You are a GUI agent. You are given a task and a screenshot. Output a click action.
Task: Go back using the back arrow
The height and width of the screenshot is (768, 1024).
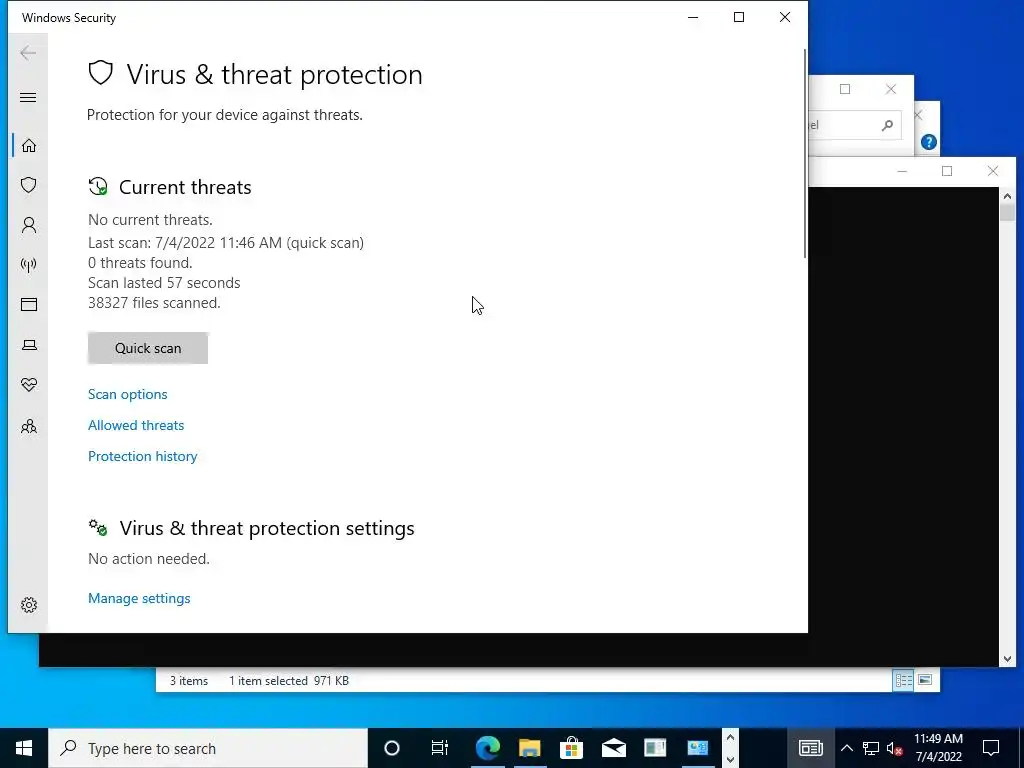(28, 53)
